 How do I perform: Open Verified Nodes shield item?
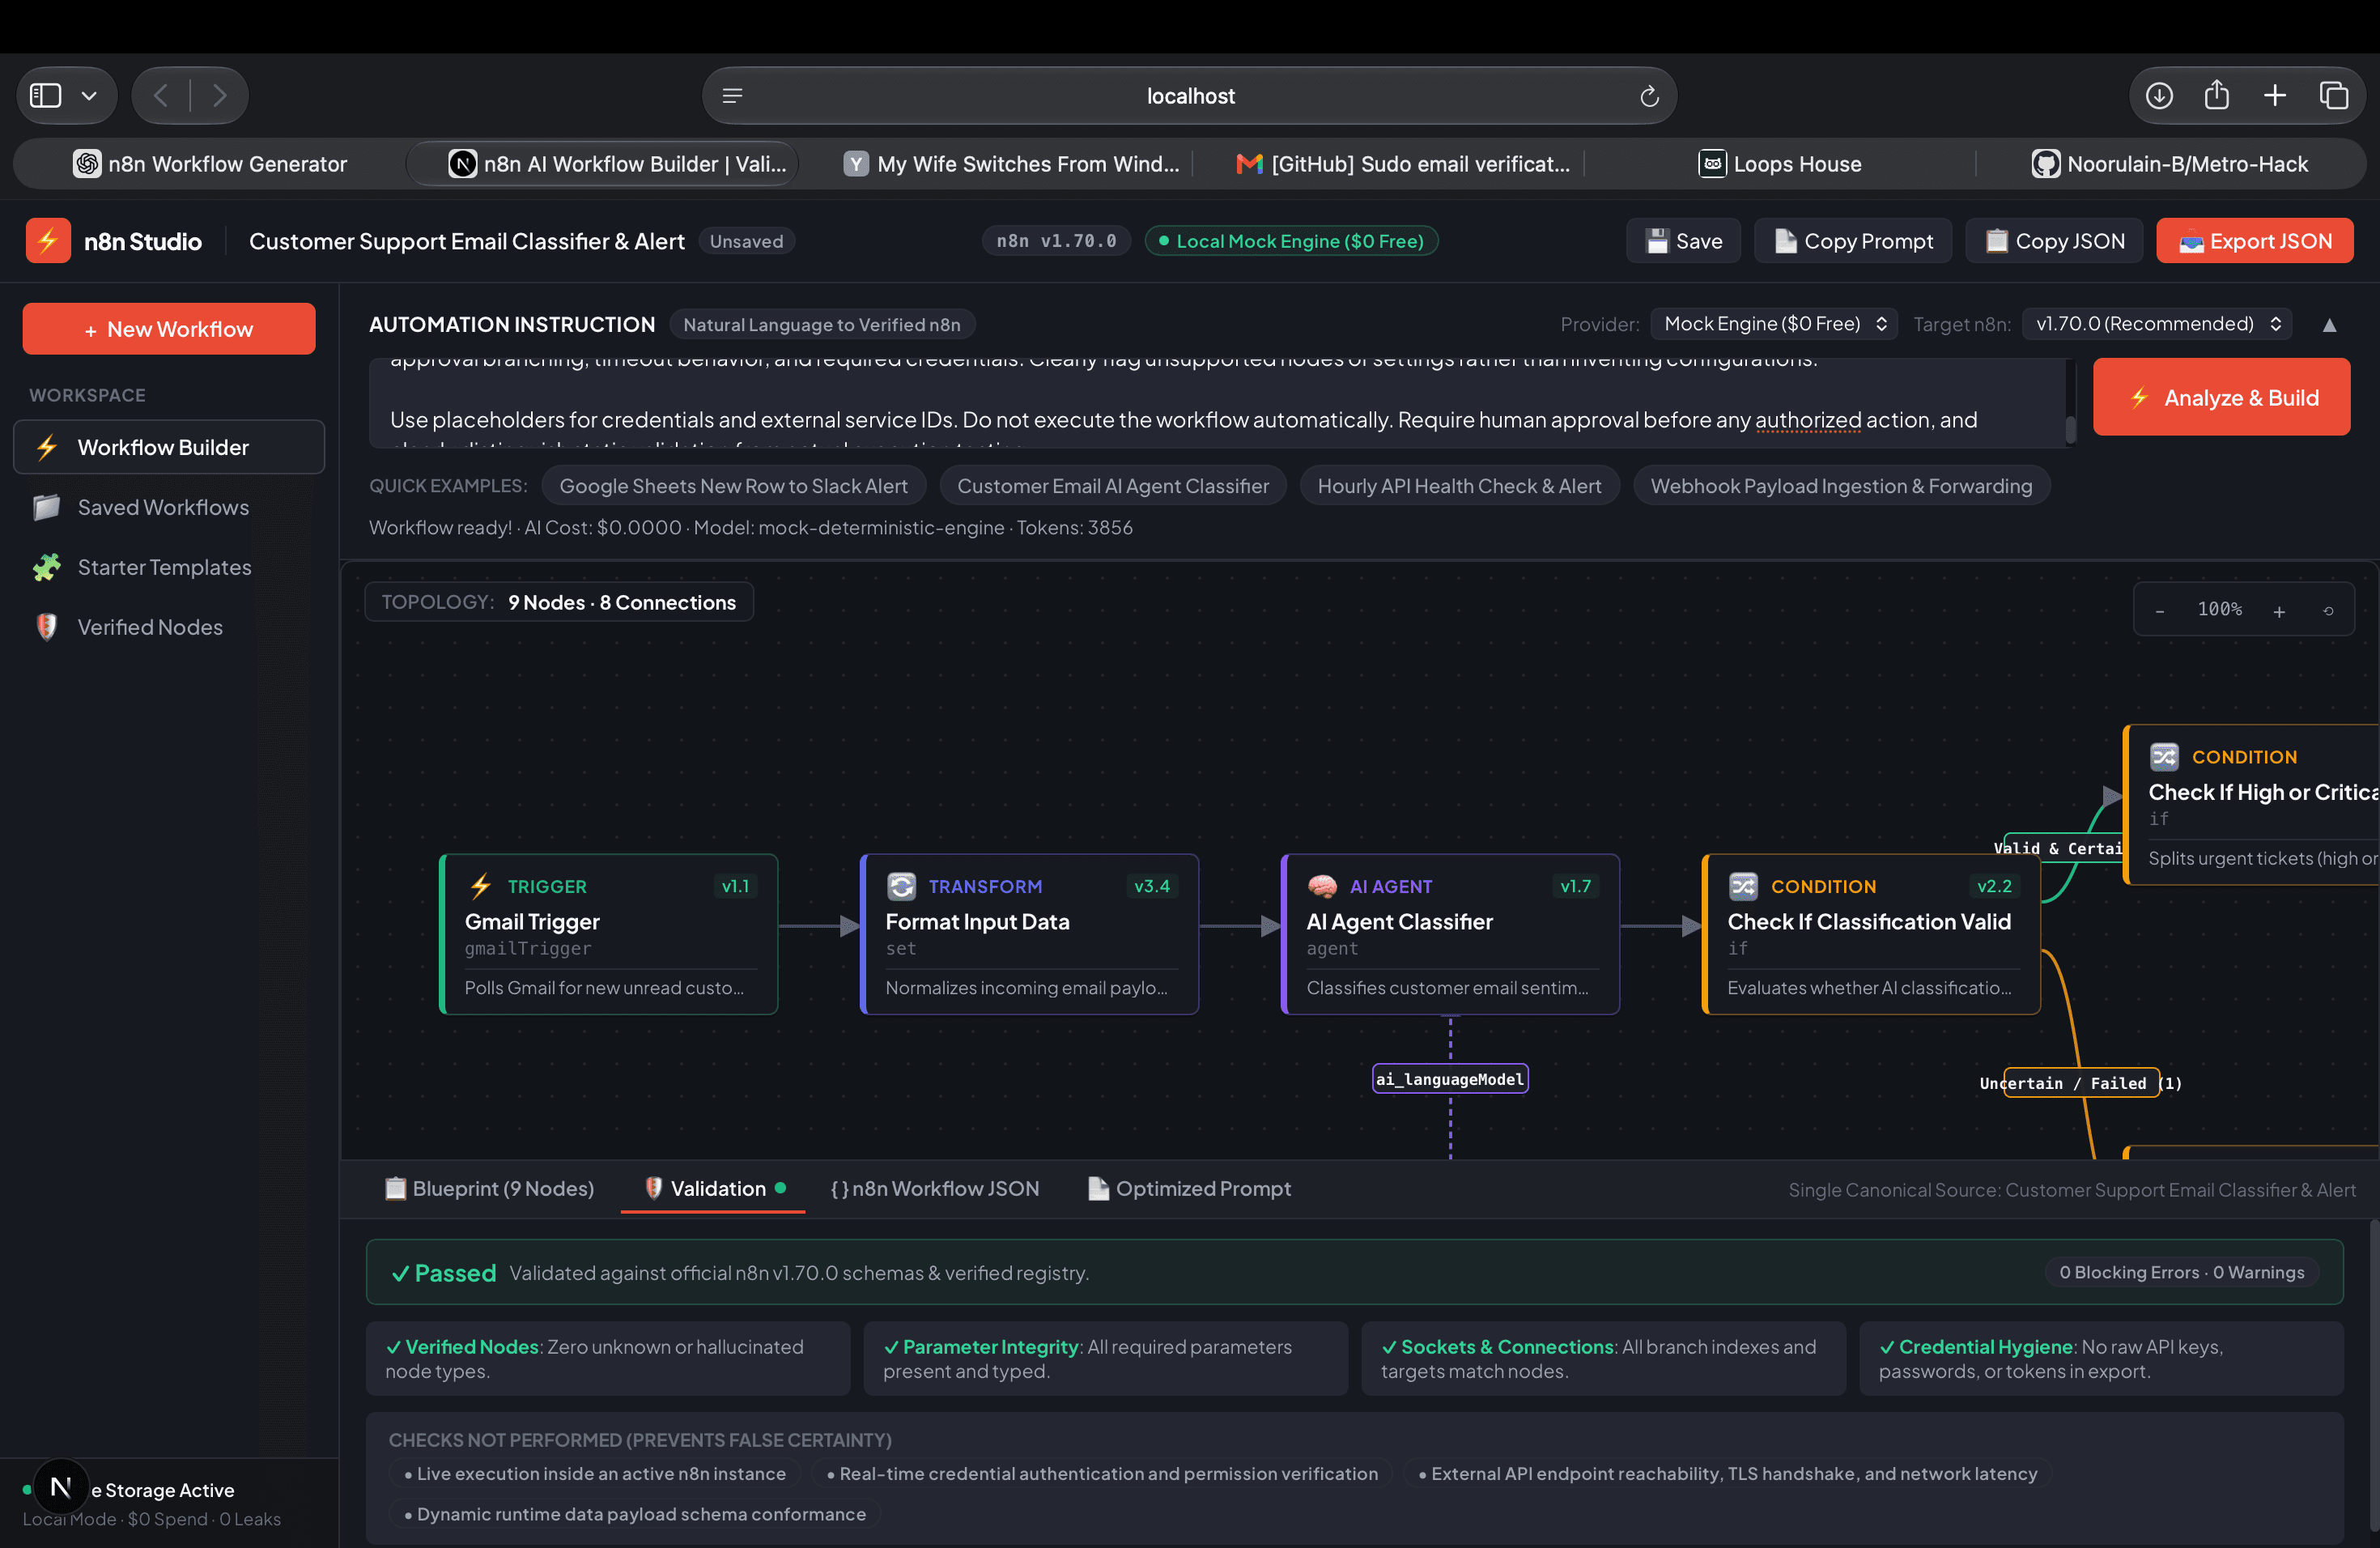169,627
